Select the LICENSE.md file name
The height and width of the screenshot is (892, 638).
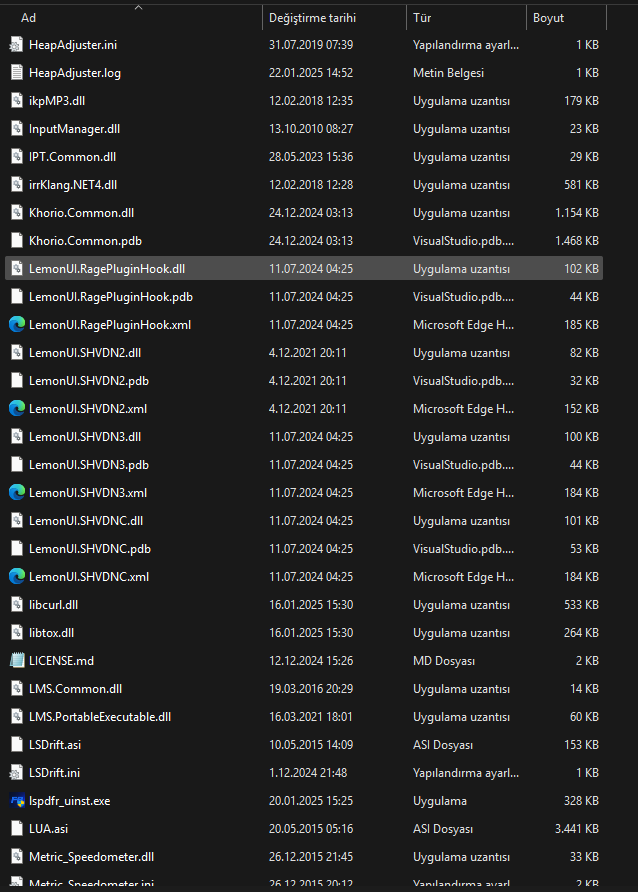tap(61, 660)
